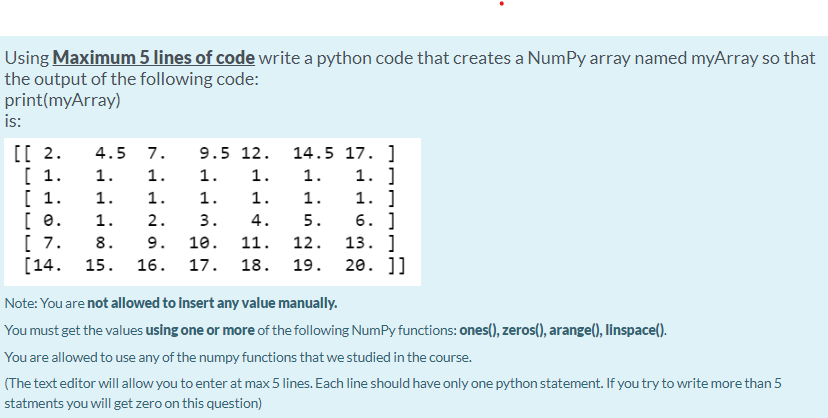Screen dimensions: 828x418
Task: Click the value 9.5 in the array output
Action: pos(214,154)
